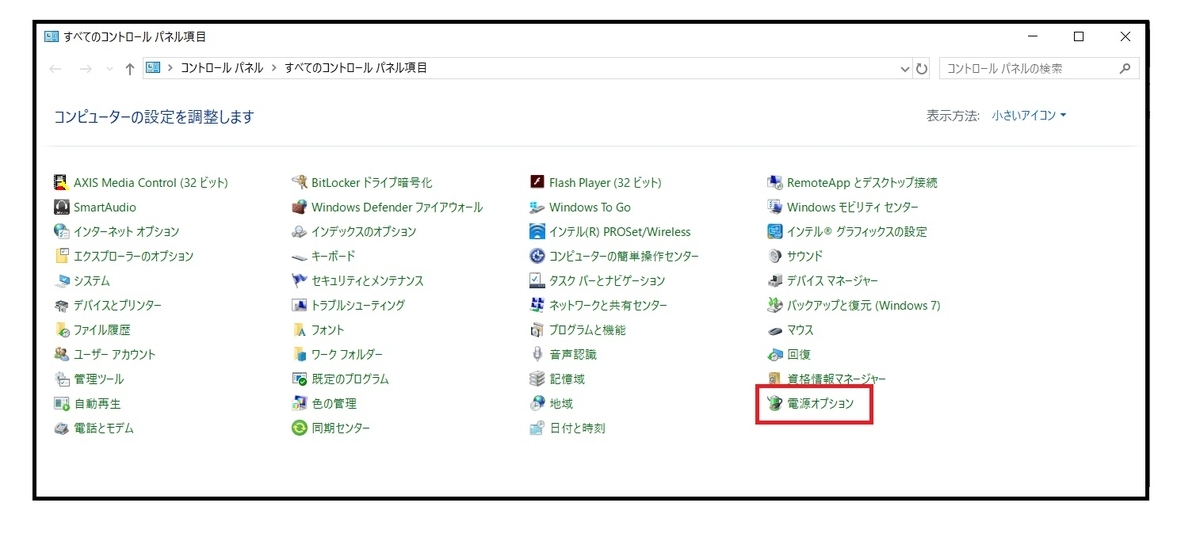1200x537 pixels.
Task: Open 回復 link
Action: coord(799,355)
